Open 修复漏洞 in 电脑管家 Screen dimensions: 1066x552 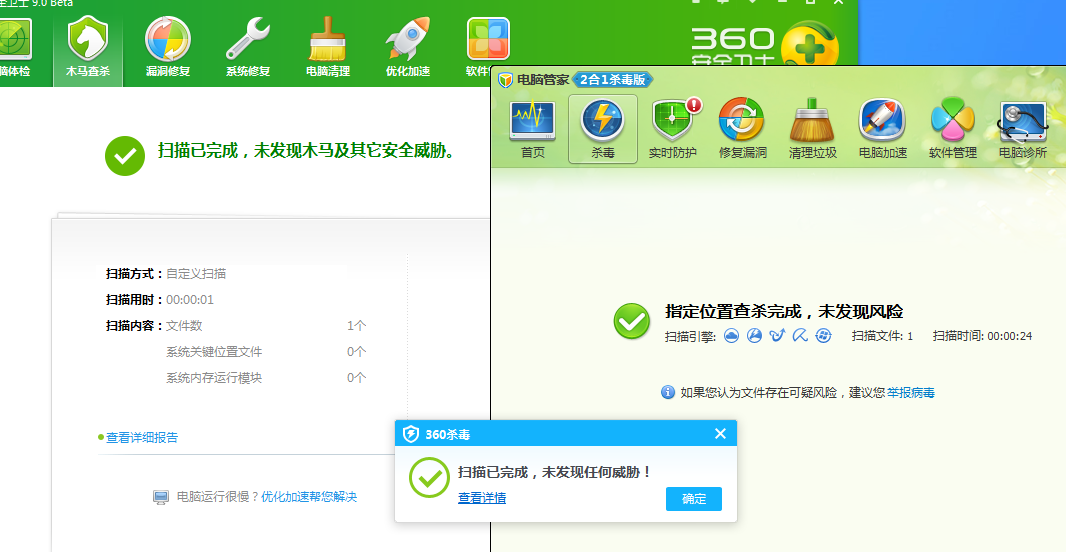pyautogui.click(x=742, y=128)
